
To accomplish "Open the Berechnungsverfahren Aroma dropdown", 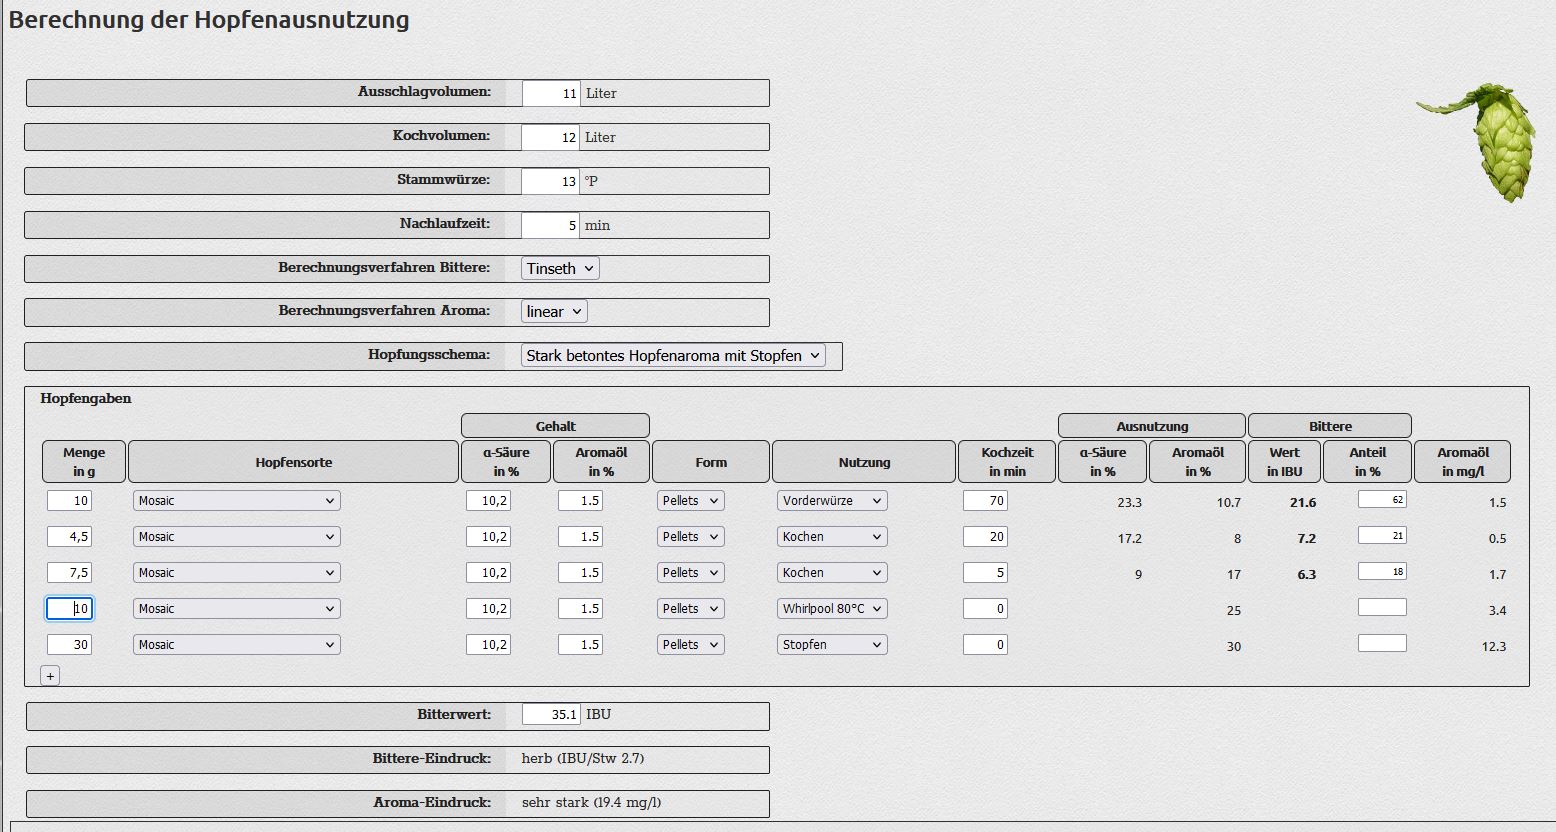I will pos(554,311).
